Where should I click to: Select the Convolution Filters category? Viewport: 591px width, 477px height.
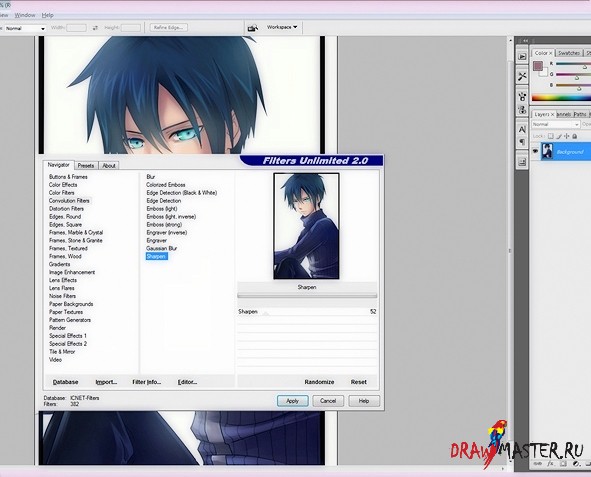69,201
